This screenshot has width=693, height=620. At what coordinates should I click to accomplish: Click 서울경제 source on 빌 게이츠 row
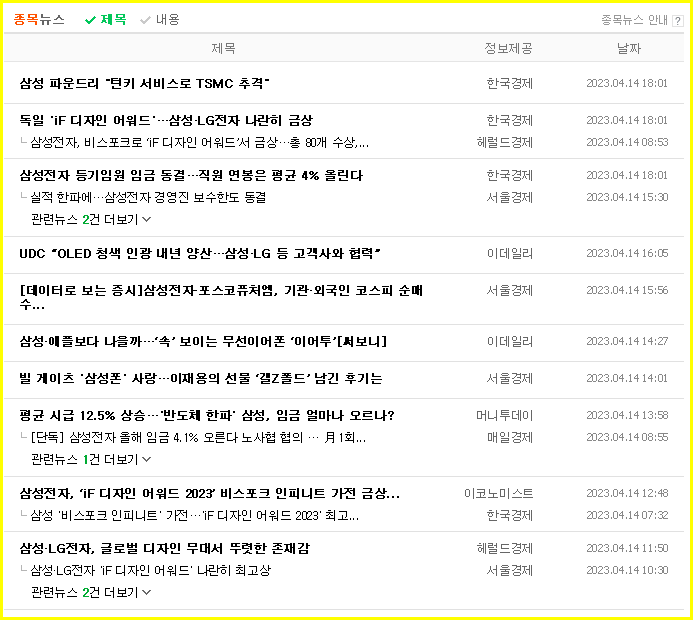click(x=510, y=378)
